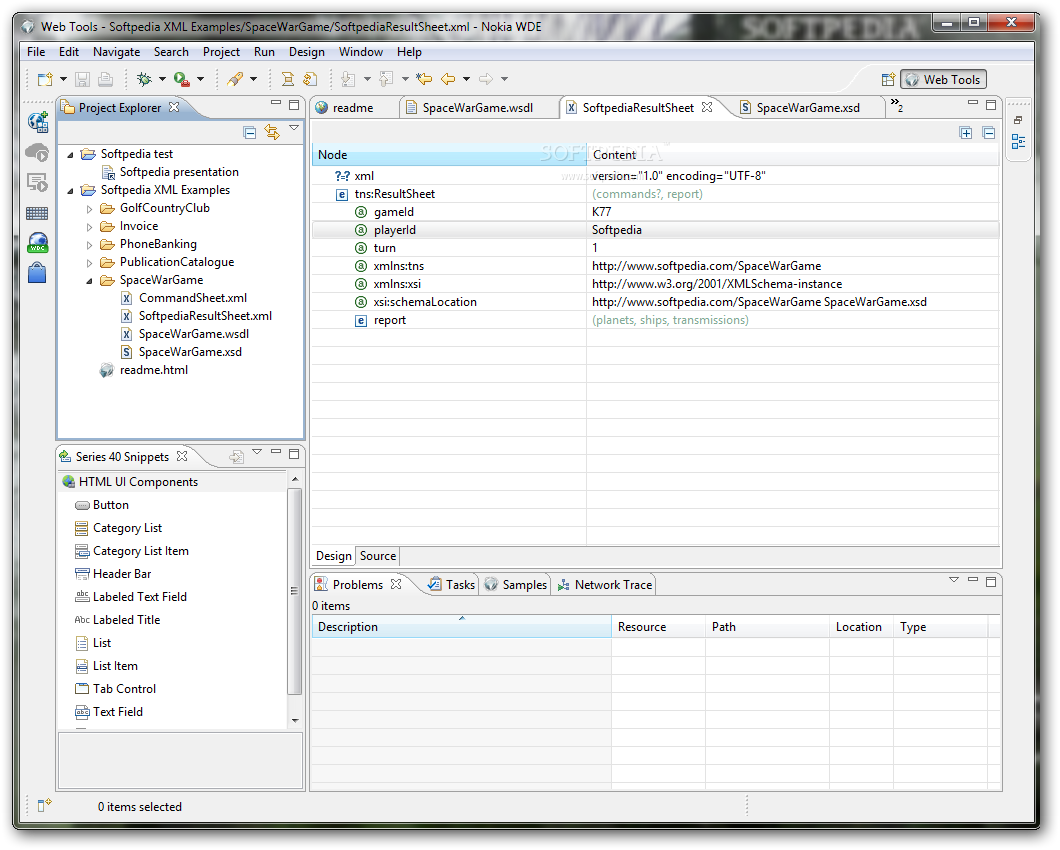The image size is (1060, 850).
Task: Click Expand All icon in XML editor
Action: pyautogui.click(x=966, y=133)
